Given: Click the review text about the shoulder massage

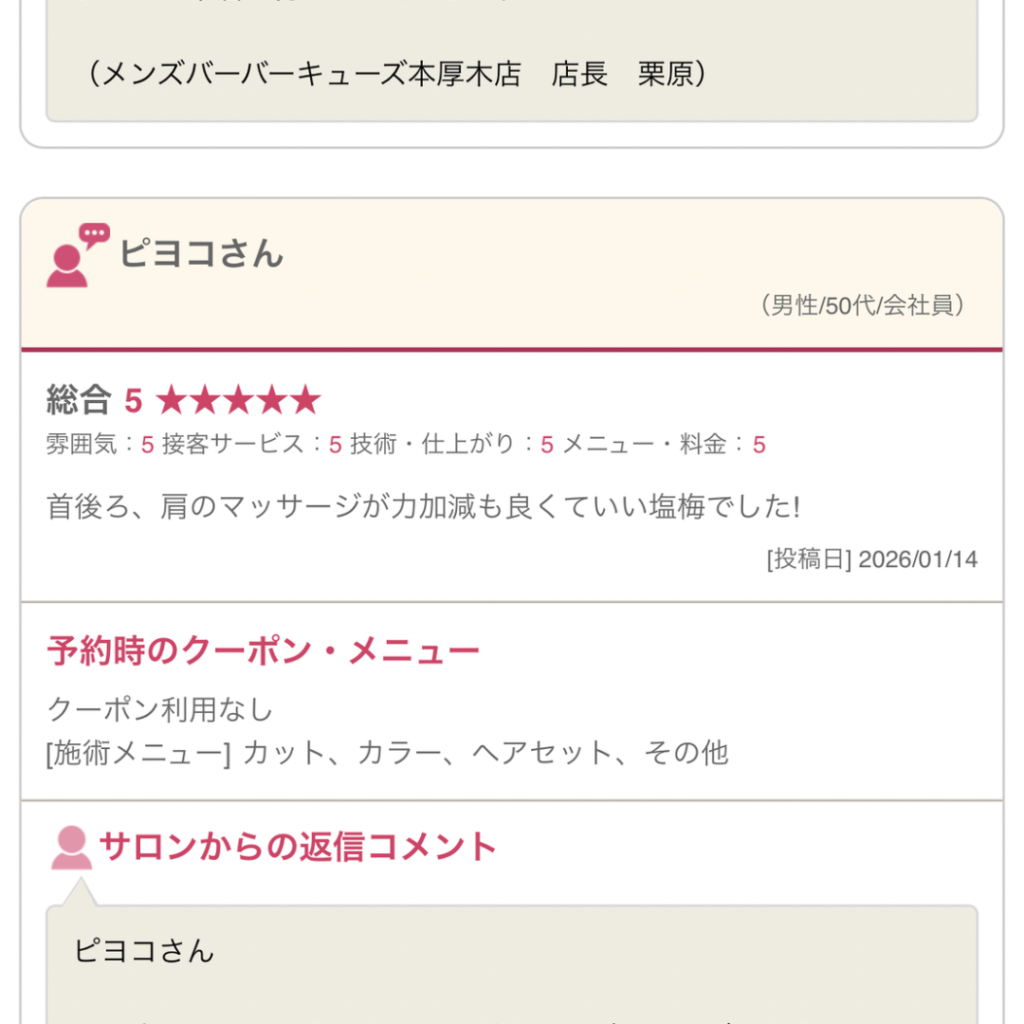Looking at the screenshot, I should pyautogui.click(x=423, y=506).
